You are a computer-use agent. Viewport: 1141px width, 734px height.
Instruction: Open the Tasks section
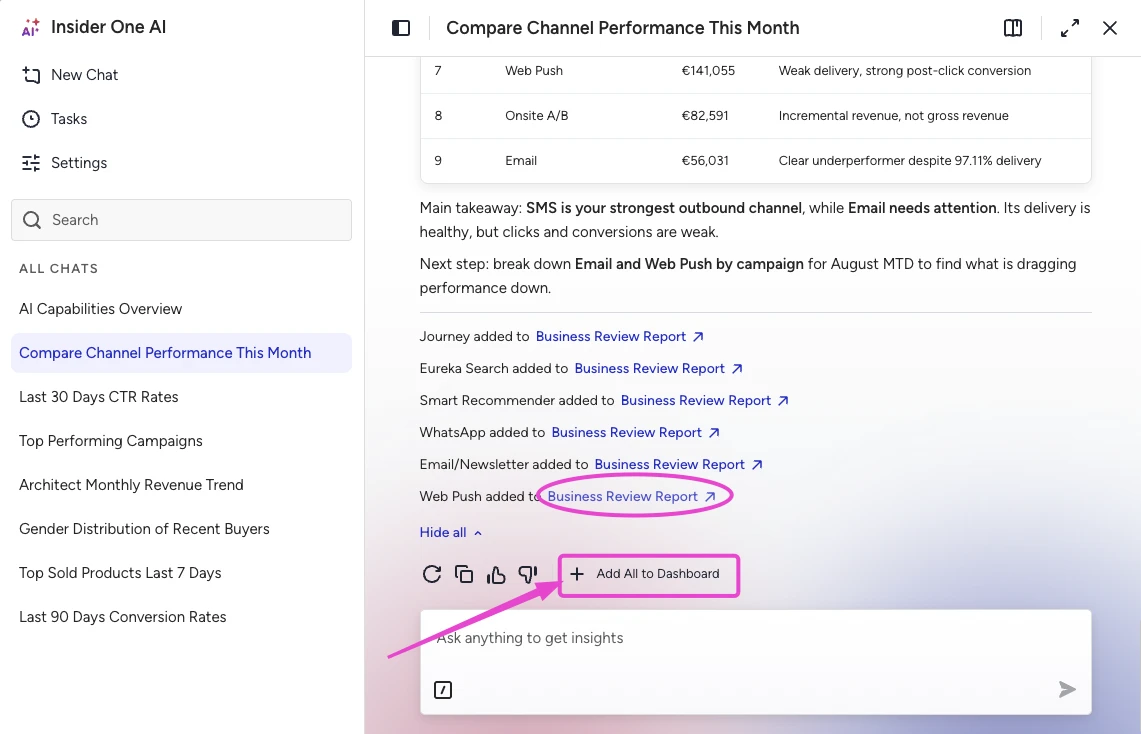55,119
